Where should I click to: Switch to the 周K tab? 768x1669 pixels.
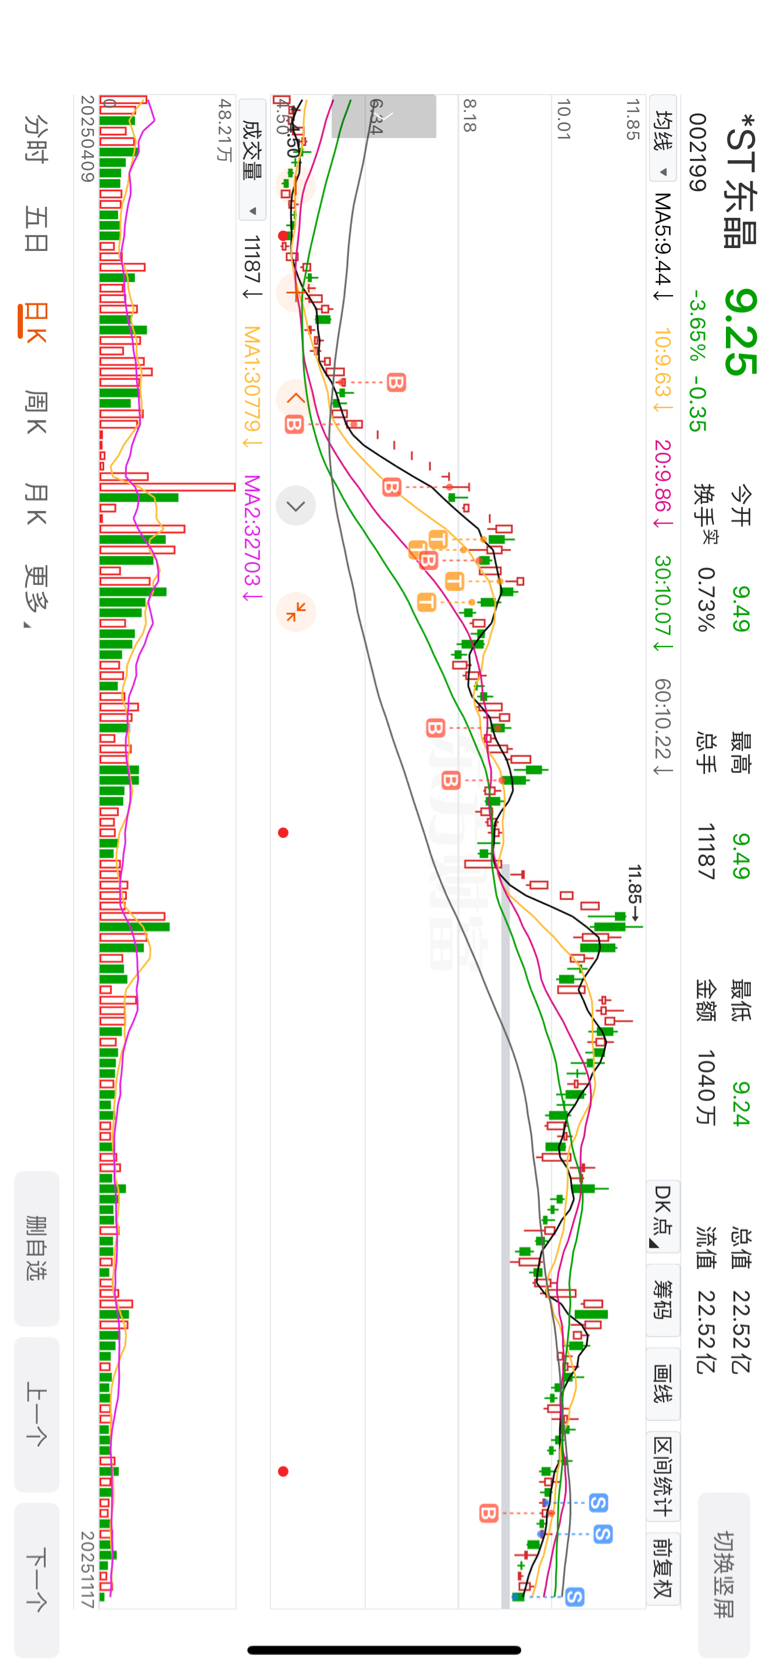point(37,414)
